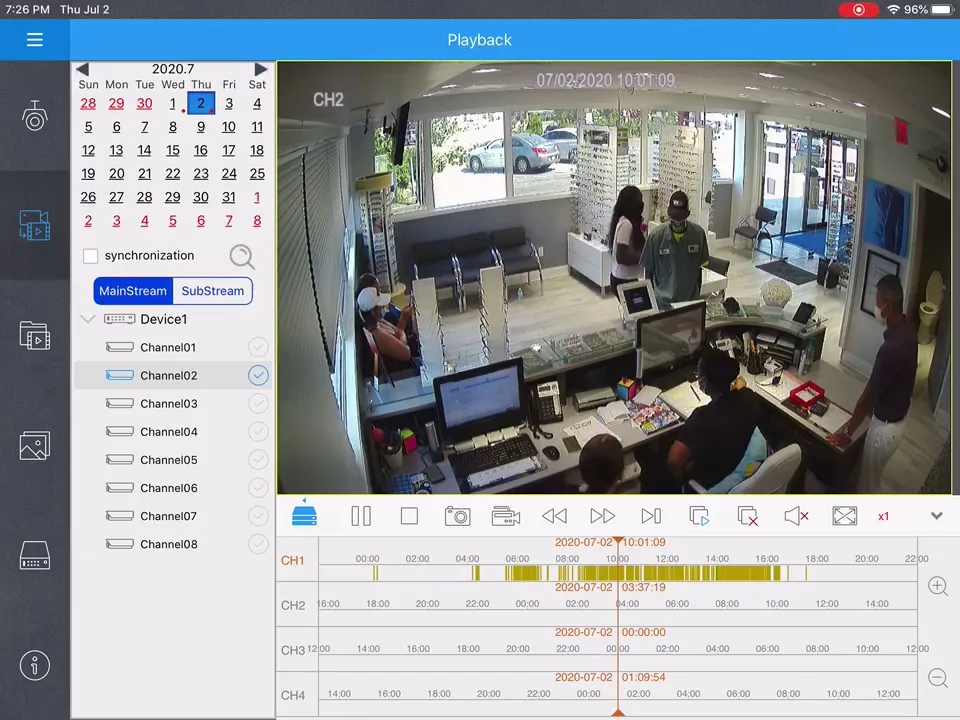The height and width of the screenshot is (720, 960).
Task: Stop the video playback
Action: click(x=409, y=516)
